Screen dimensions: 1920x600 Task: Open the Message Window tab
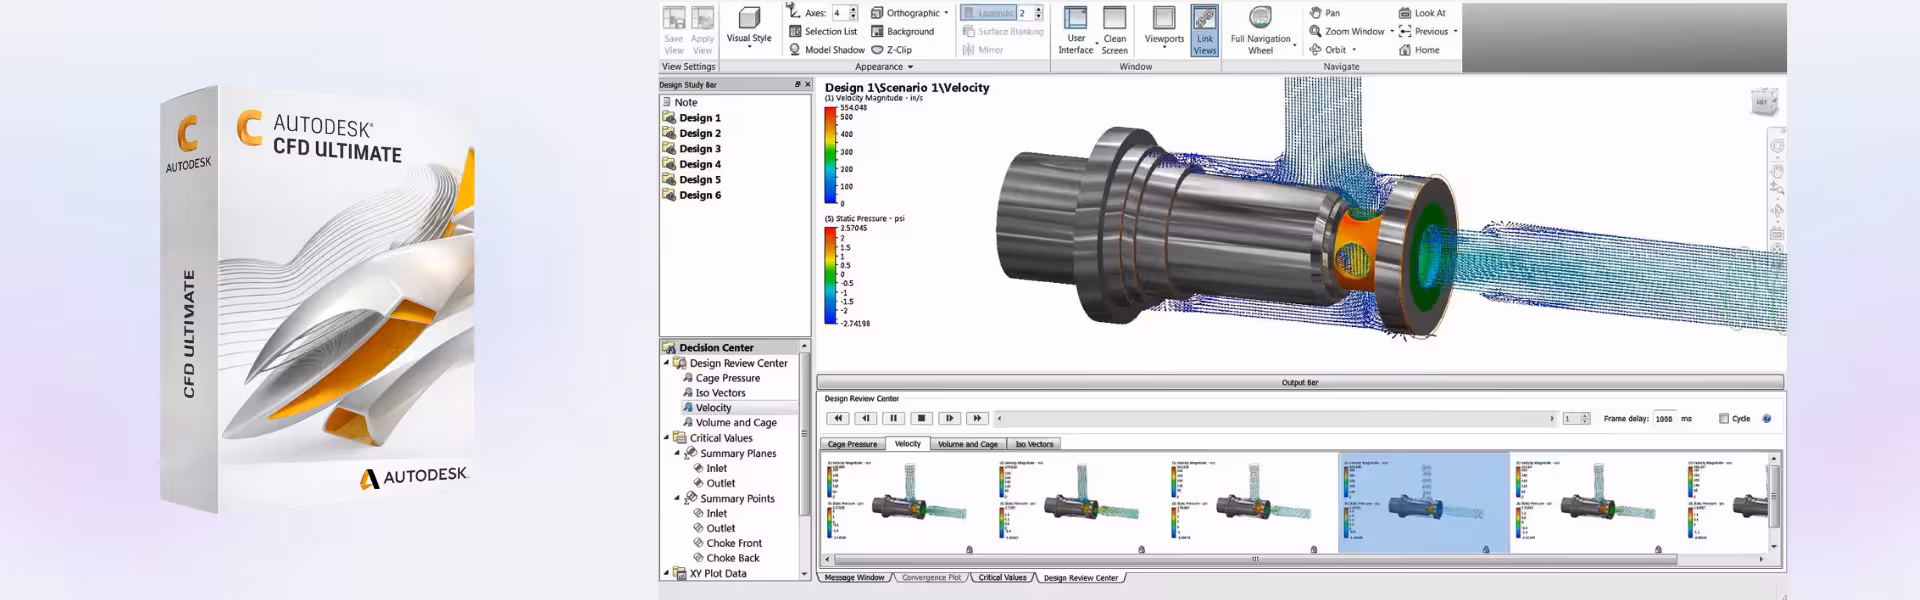click(x=855, y=577)
